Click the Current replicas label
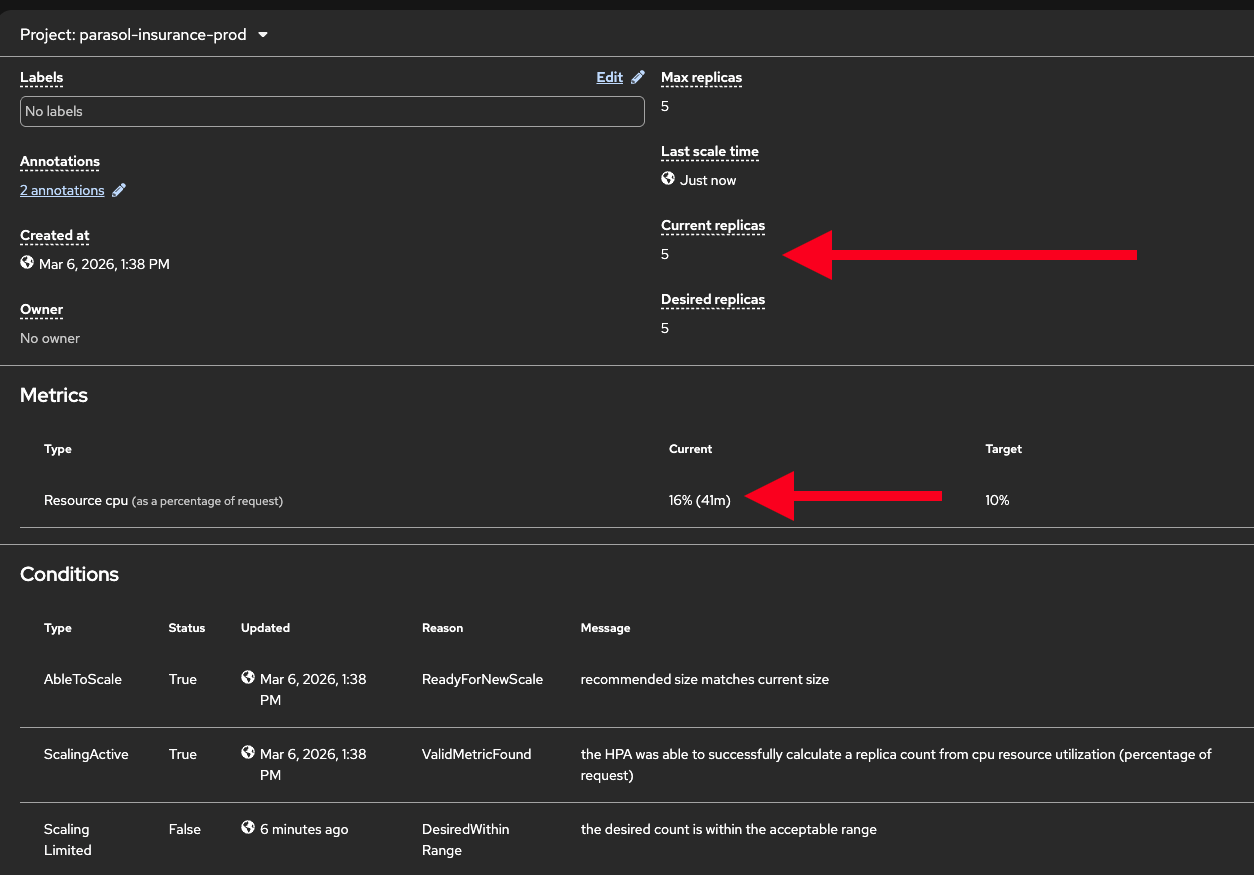The width and height of the screenshot is (1254, 875). pos(712,225)
